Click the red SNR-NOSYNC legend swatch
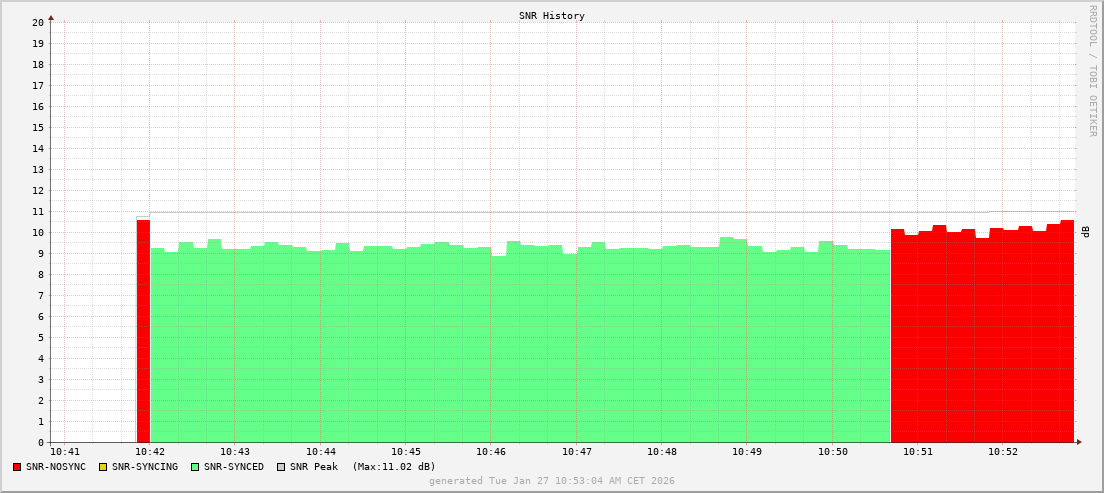Viewport: 1104px width, 493px height. (x=17, y=467)
